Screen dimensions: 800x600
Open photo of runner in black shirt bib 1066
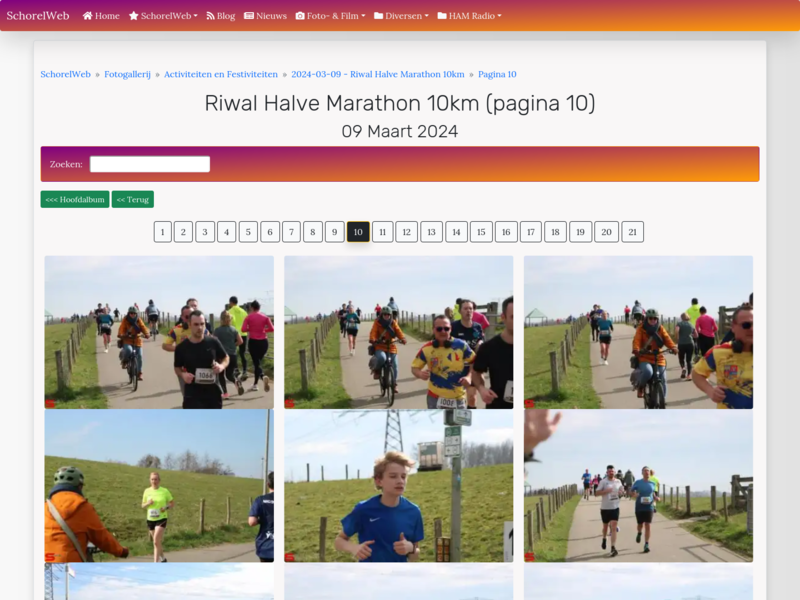[x=159, y=332]
